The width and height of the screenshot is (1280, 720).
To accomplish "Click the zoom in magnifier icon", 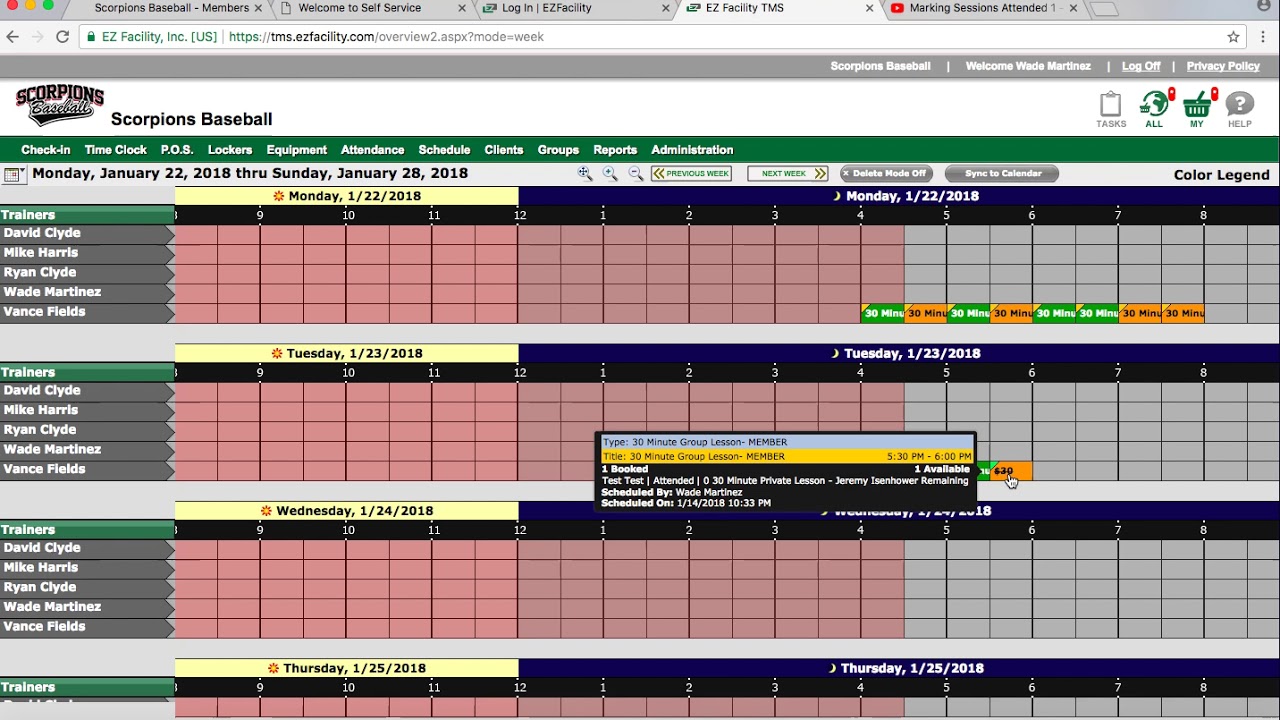I will [610, 174].
